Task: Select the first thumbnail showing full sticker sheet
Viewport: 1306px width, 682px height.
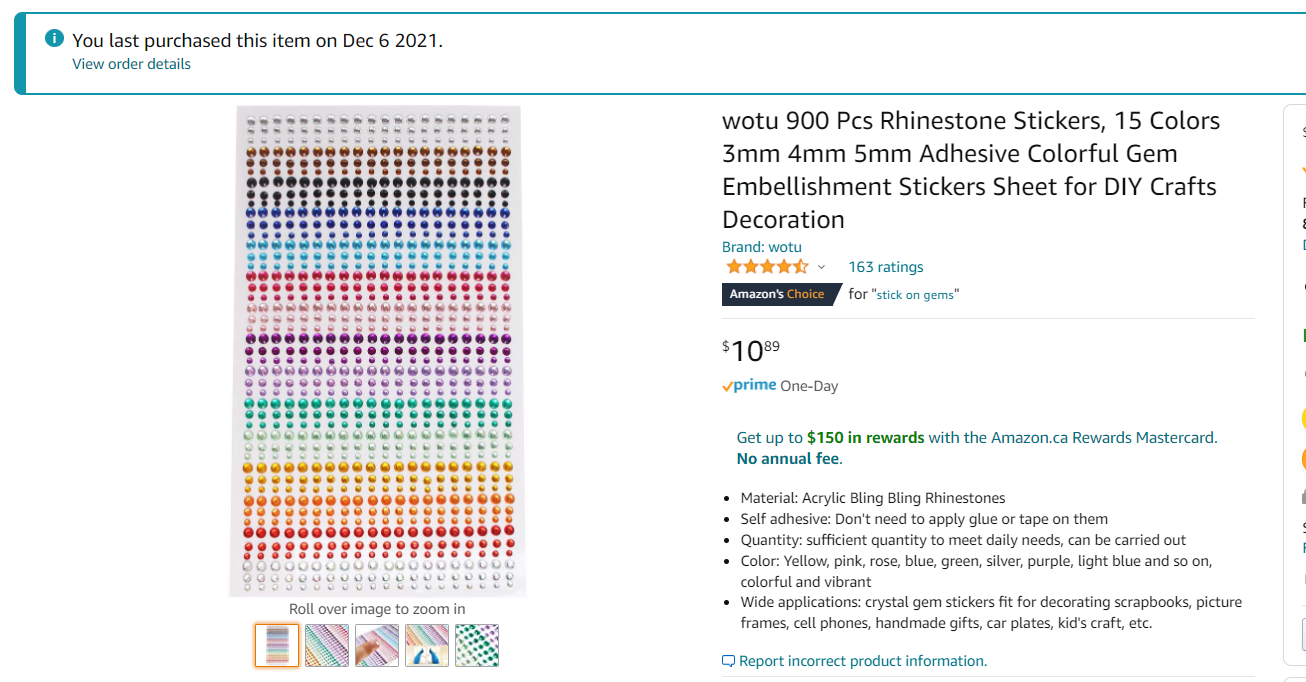Action: (277, 645)
